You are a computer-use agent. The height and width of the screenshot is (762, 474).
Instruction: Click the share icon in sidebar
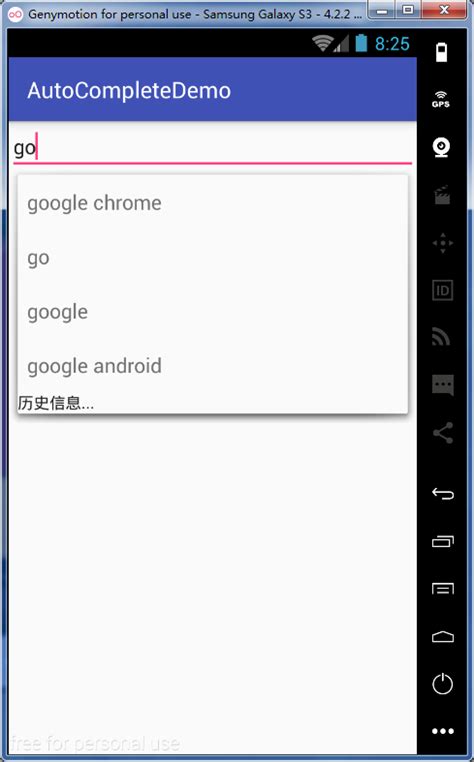pos(442,433)
